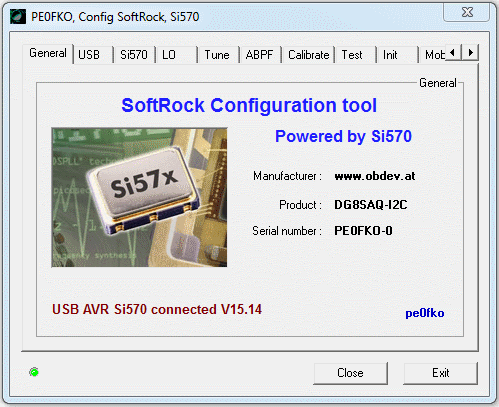Click the green connection status LED
Image resolution: width=499 pixels, height=407 pixels.
pyautogui.click(x=34, y=372)
